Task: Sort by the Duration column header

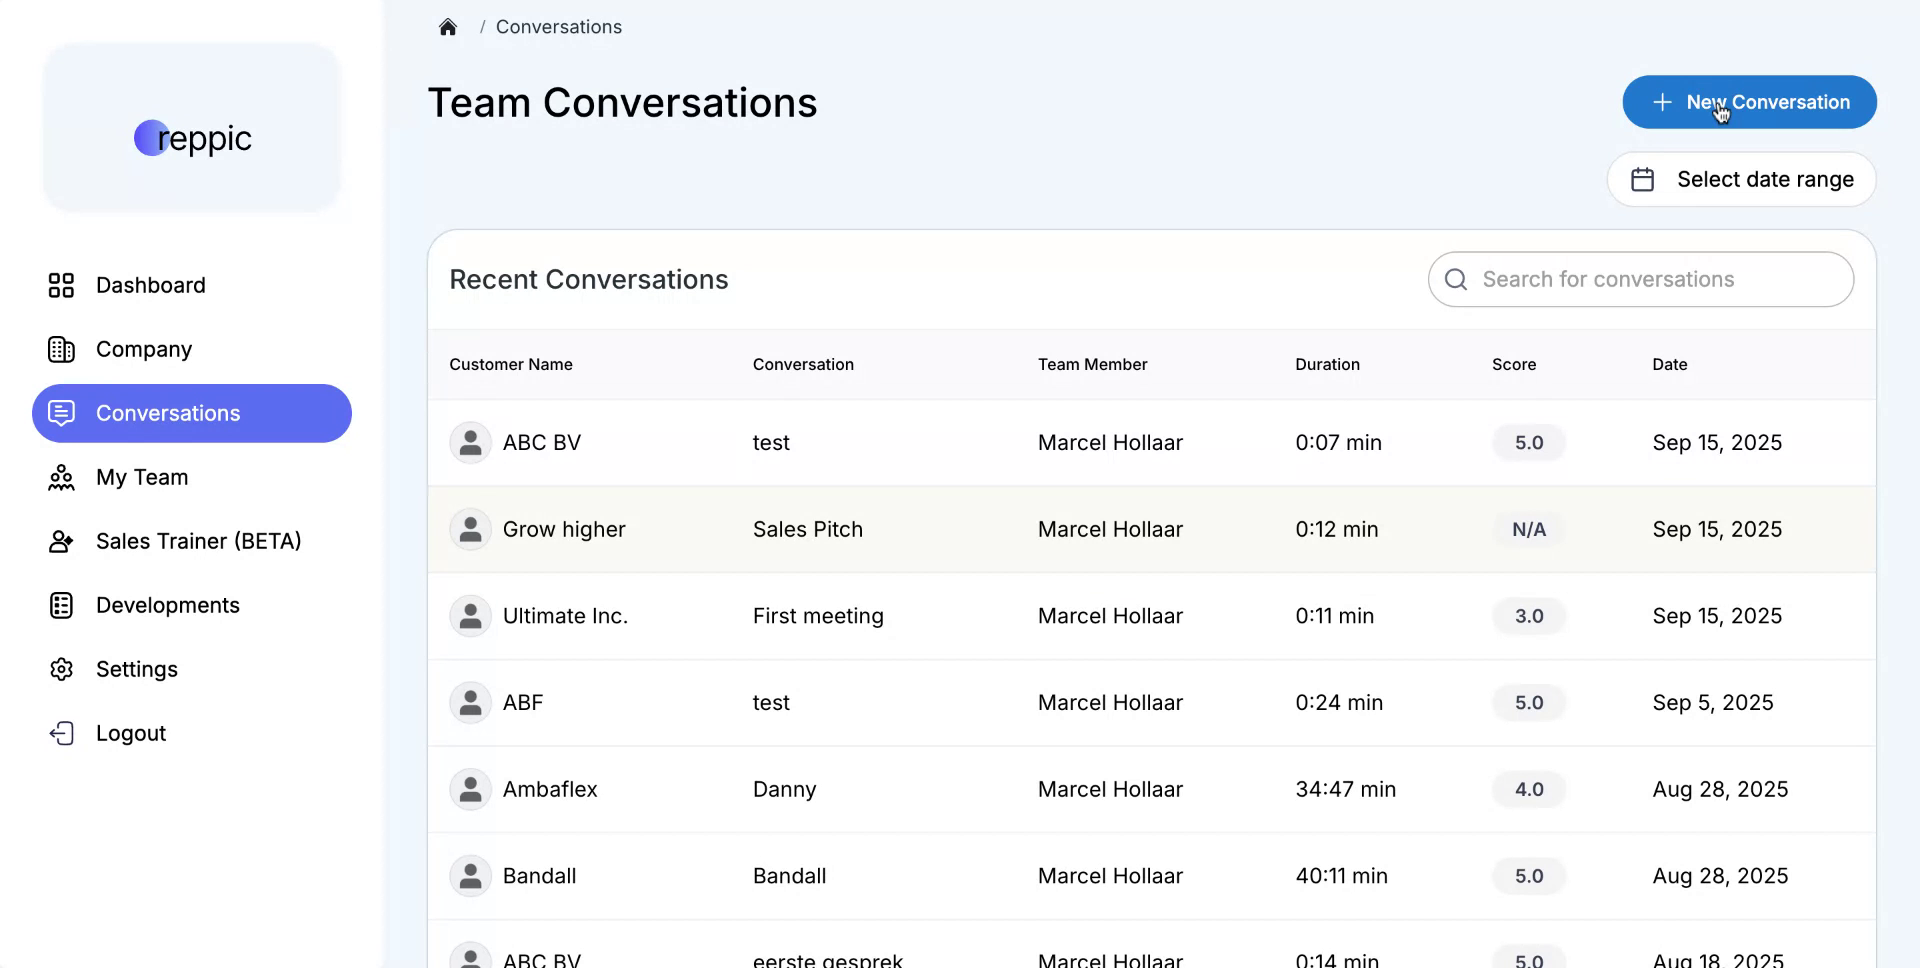Action: (1327, 364)
